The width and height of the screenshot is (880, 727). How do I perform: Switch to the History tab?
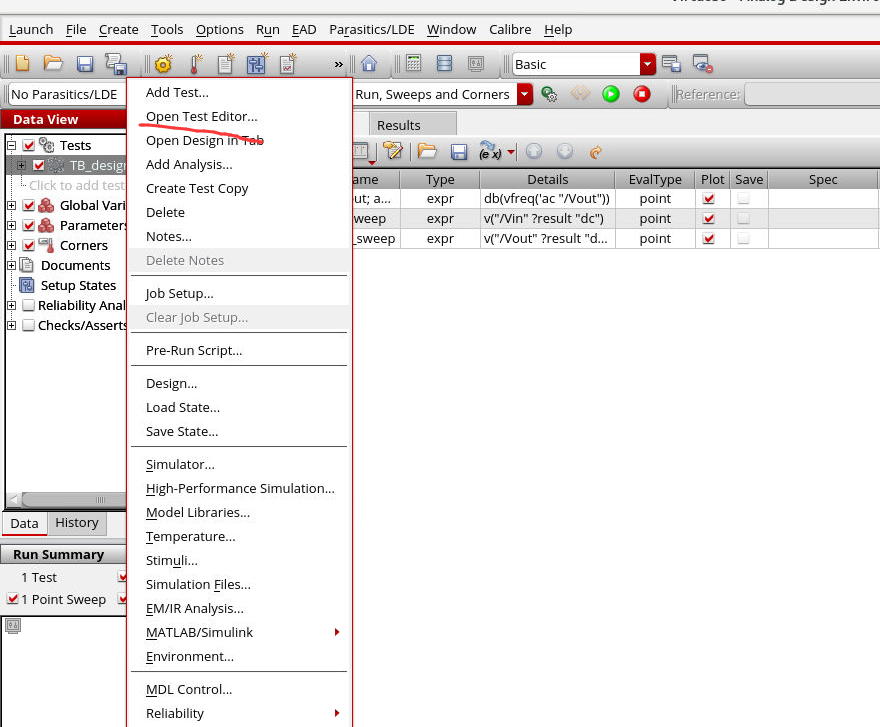(x=77, y=523)
